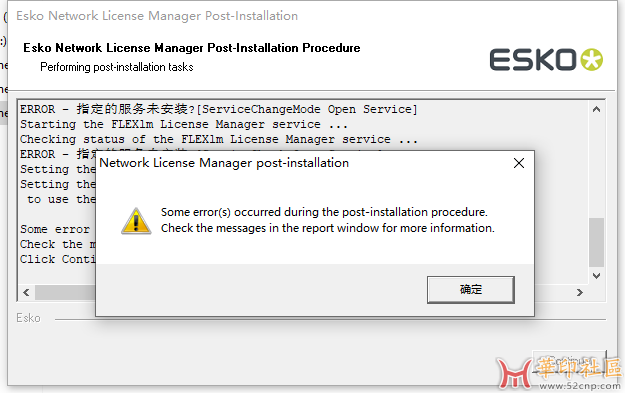Image resolution: width=625 pixels, height=393 pixels.
Task: Click the vertical scrollbar thumb in report window
Action: tap(596, 242)
